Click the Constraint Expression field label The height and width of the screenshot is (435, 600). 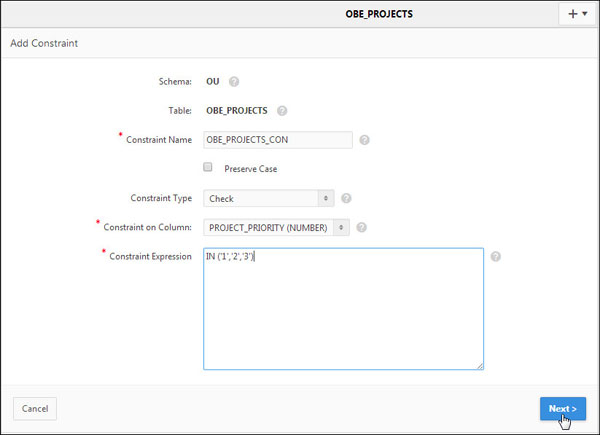coord(149,257)
